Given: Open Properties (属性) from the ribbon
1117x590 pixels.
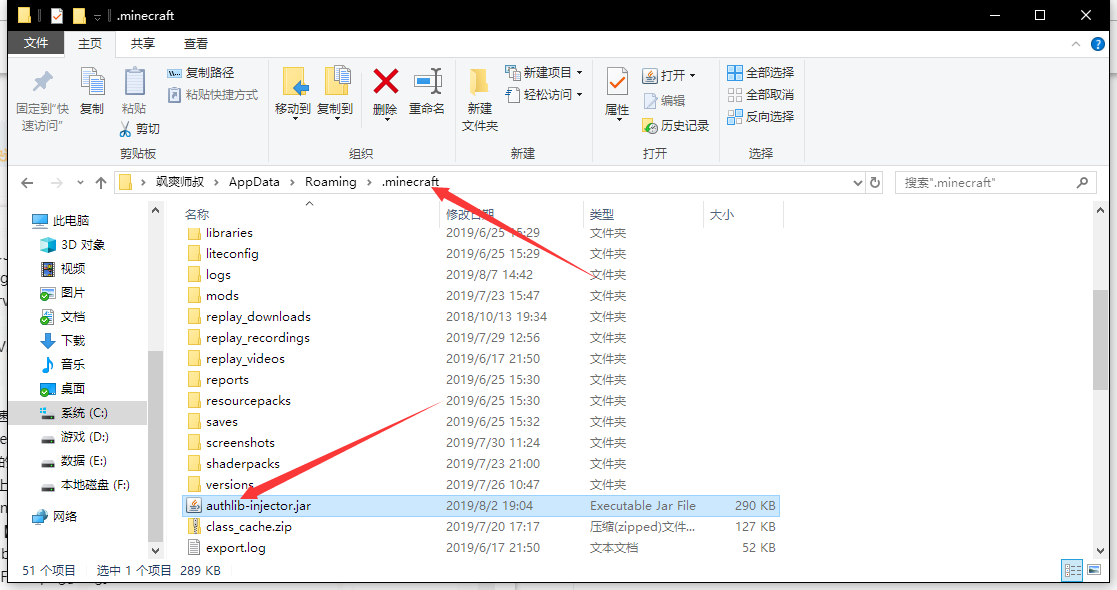Looking at the screenshot, I should 617,83.
